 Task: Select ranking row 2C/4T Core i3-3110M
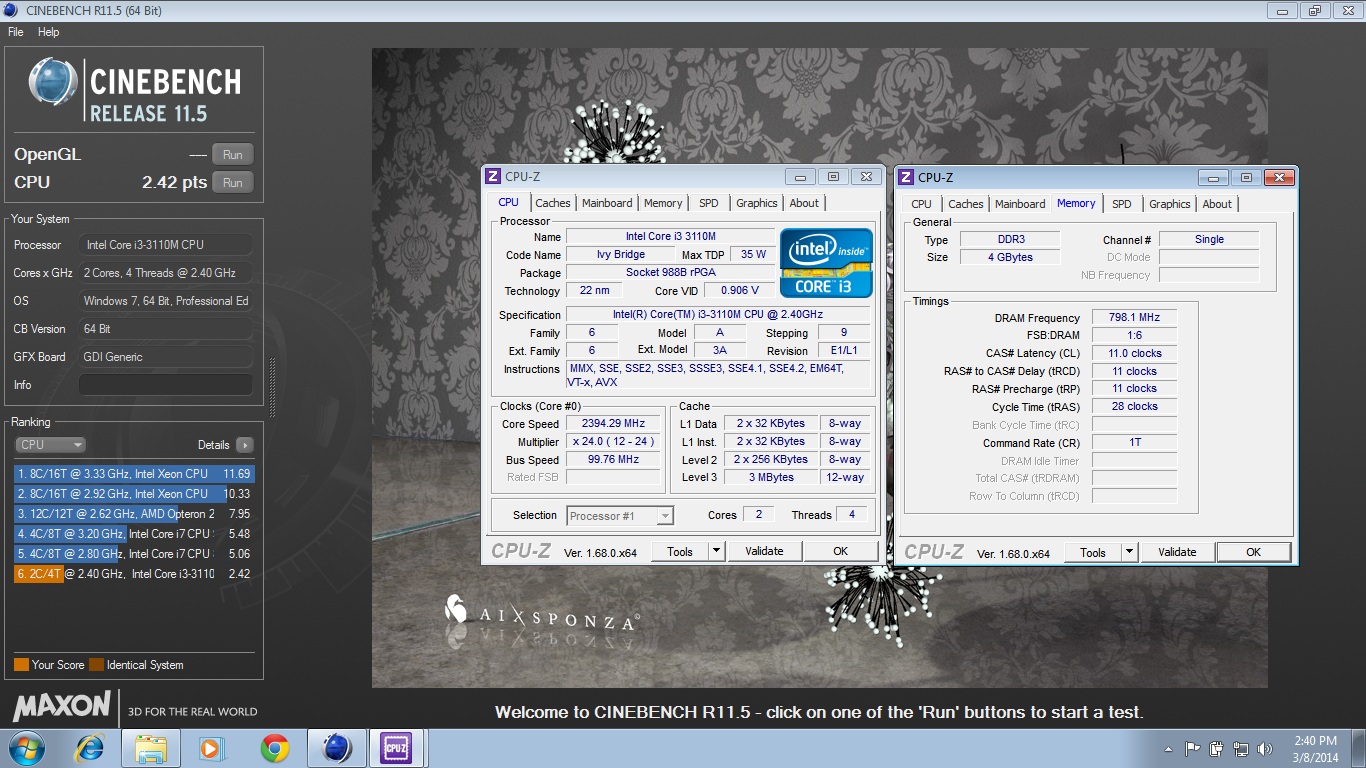point(134,574)
